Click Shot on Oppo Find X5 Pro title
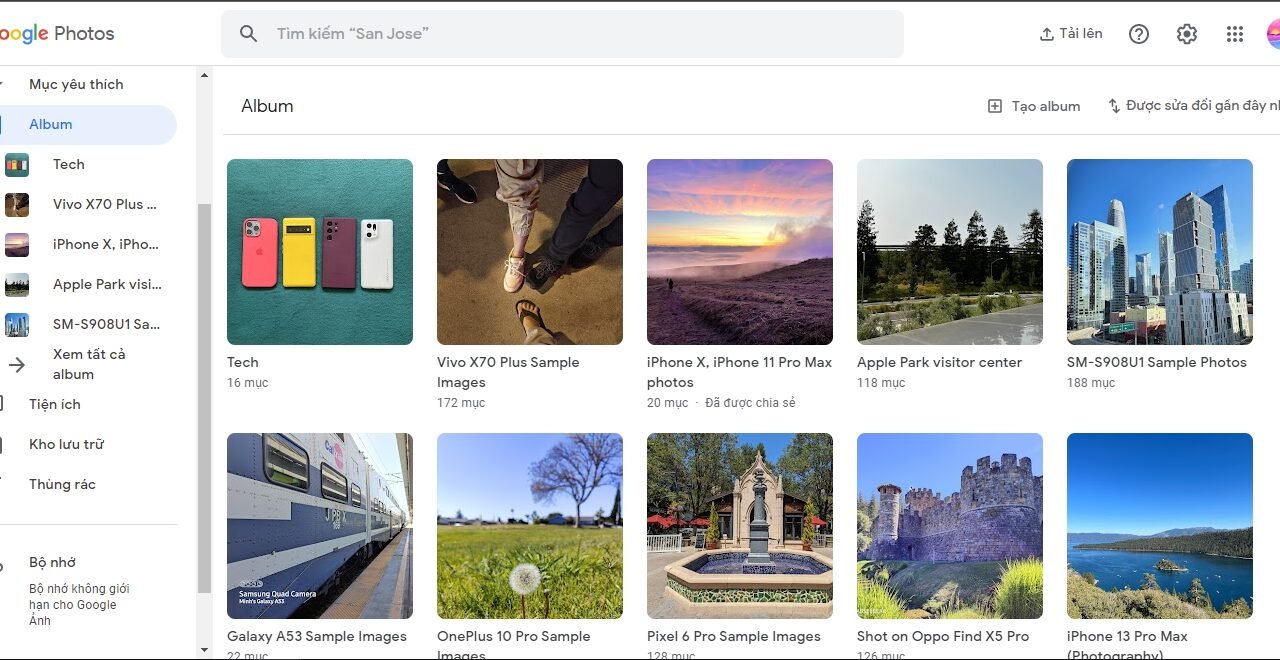Image resolution: width=1280 pixels, height=660 pixels. tap(943, 636)
